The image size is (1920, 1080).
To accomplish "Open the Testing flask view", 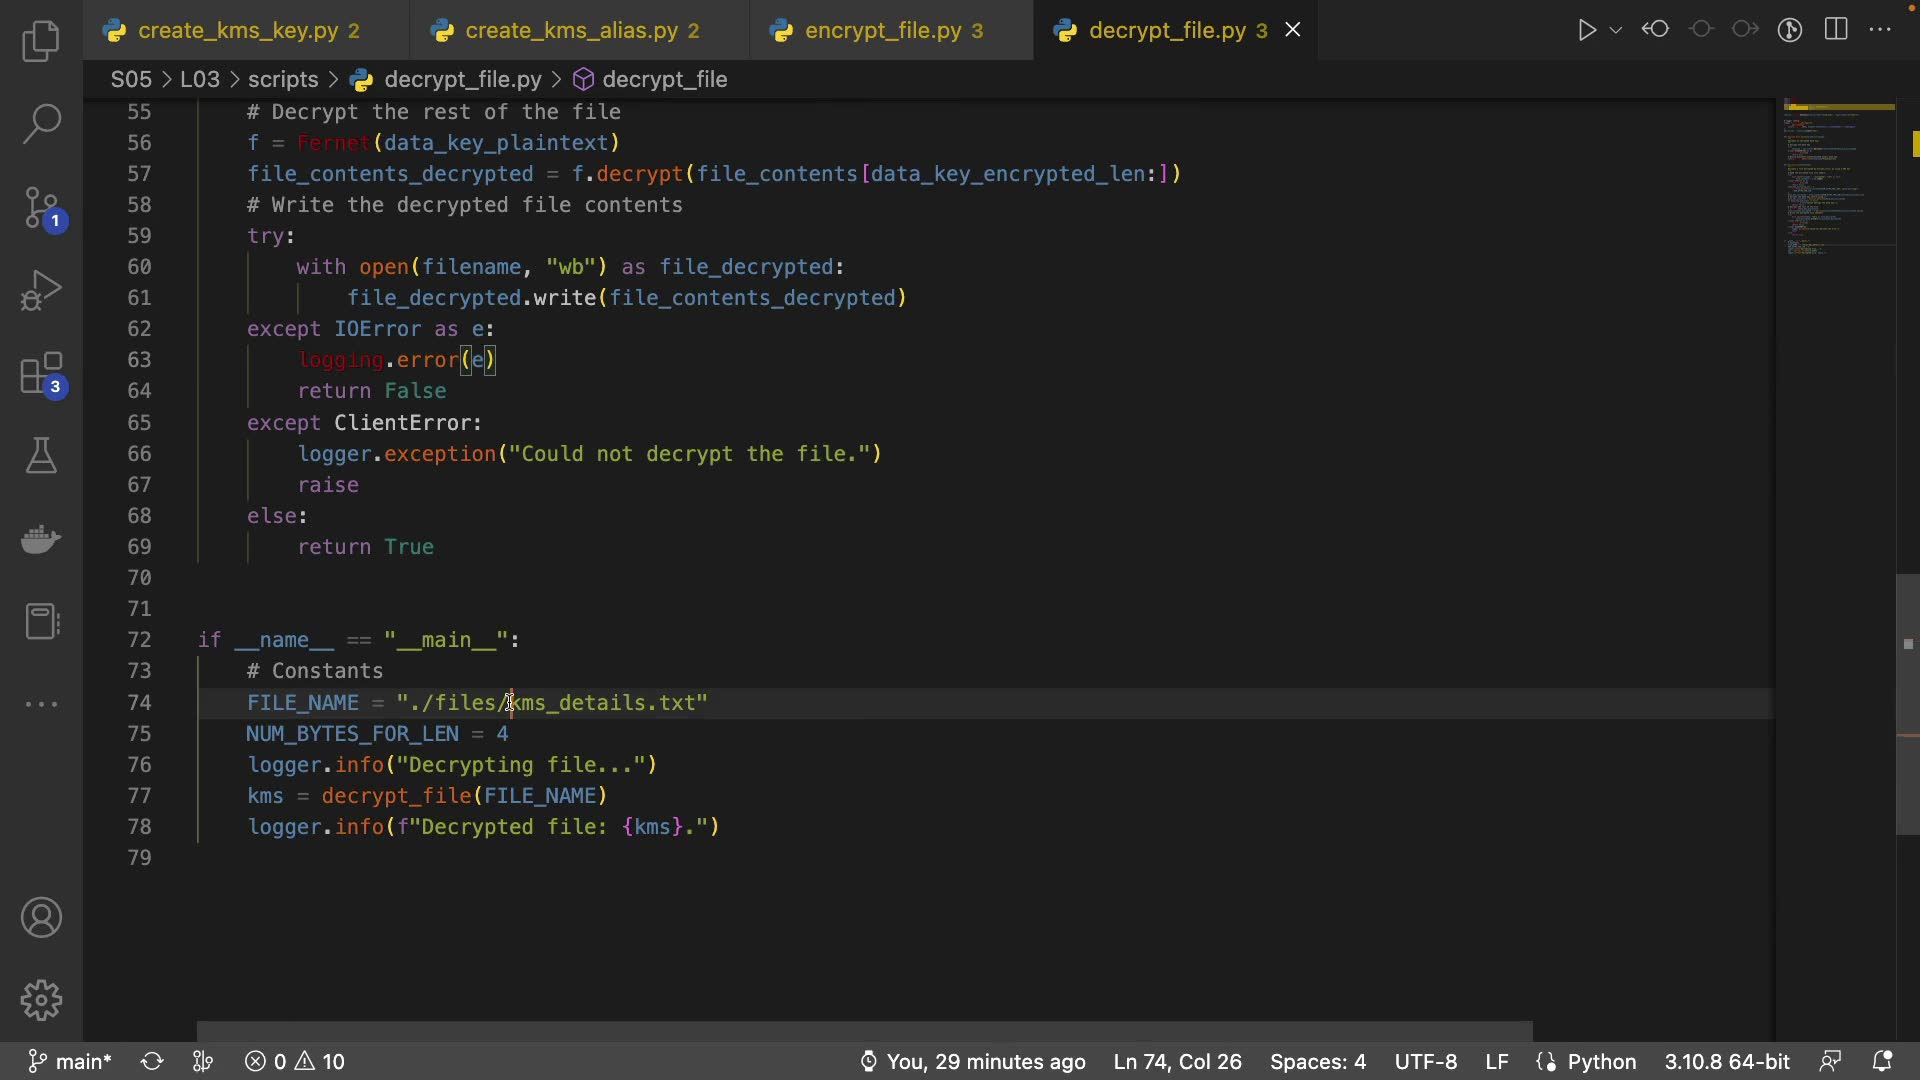I will (x=41, y=456).
